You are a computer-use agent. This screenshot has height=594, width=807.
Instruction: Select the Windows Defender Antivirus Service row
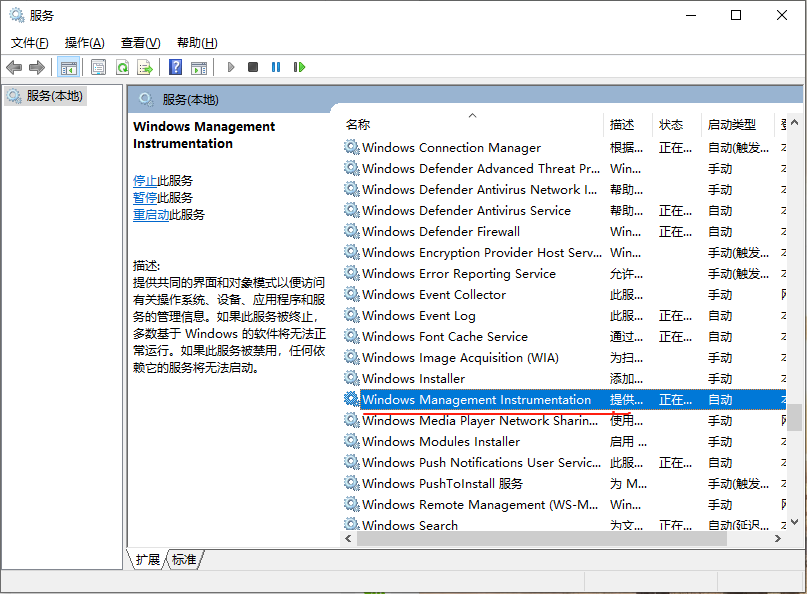[564, 211]
